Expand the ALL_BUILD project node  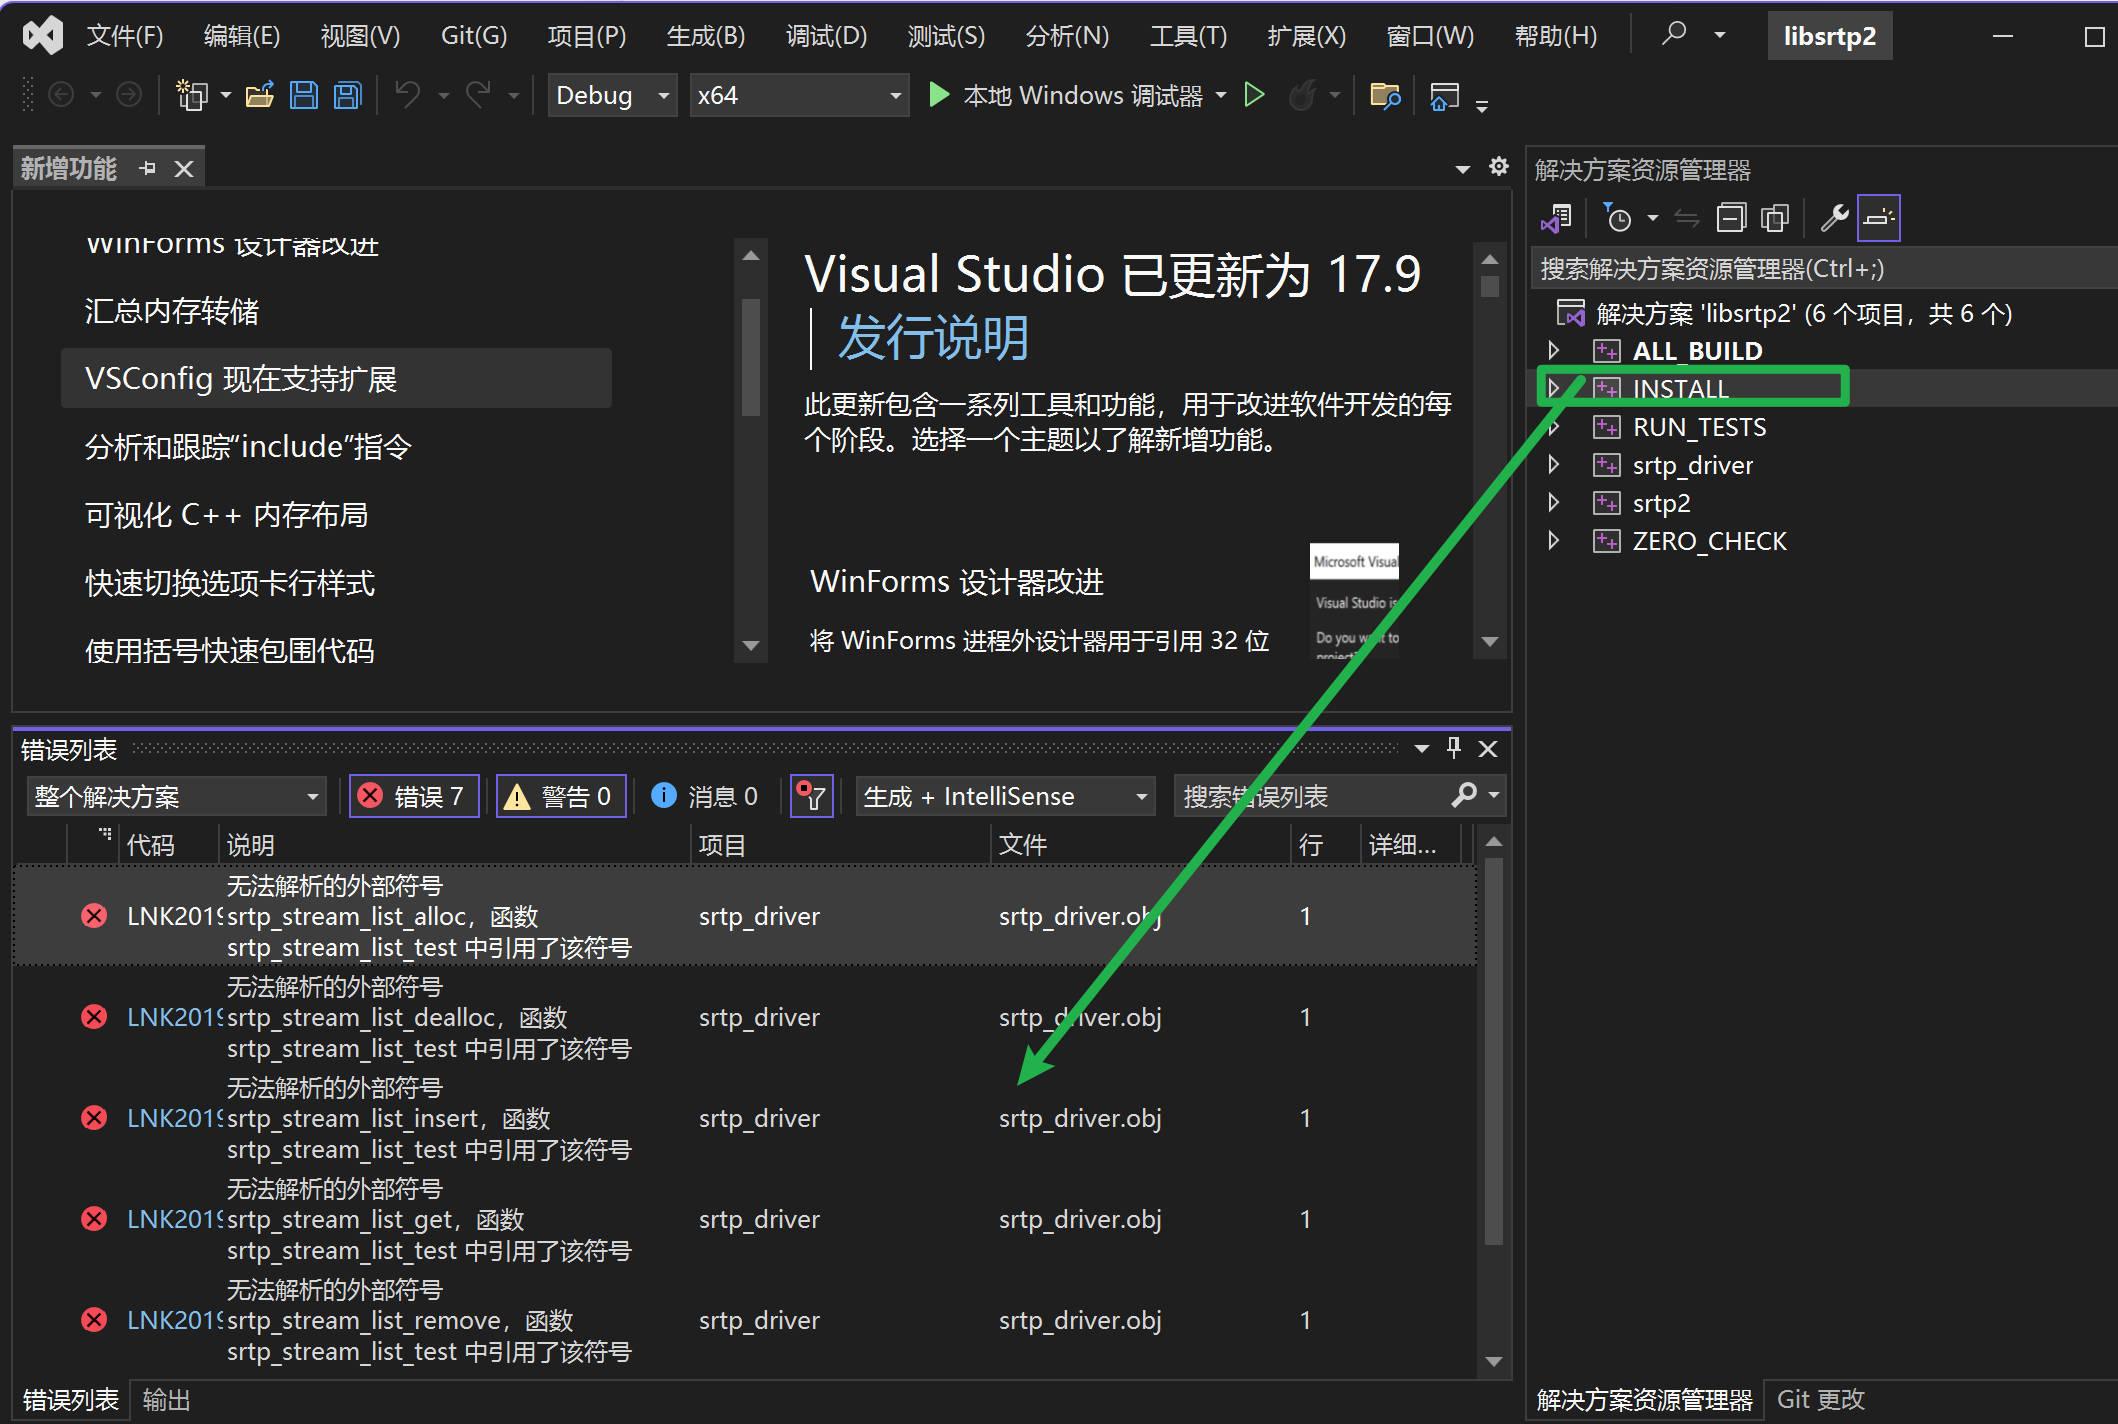click(1554, 350)
